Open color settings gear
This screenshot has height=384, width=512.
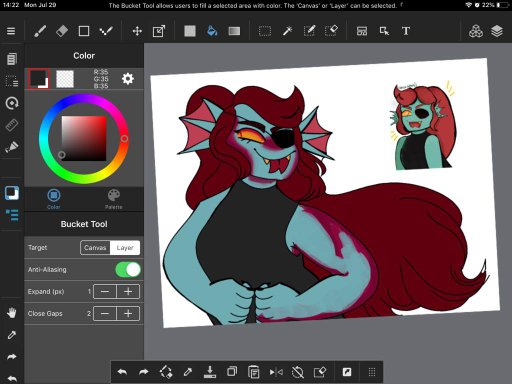point(128,79)
